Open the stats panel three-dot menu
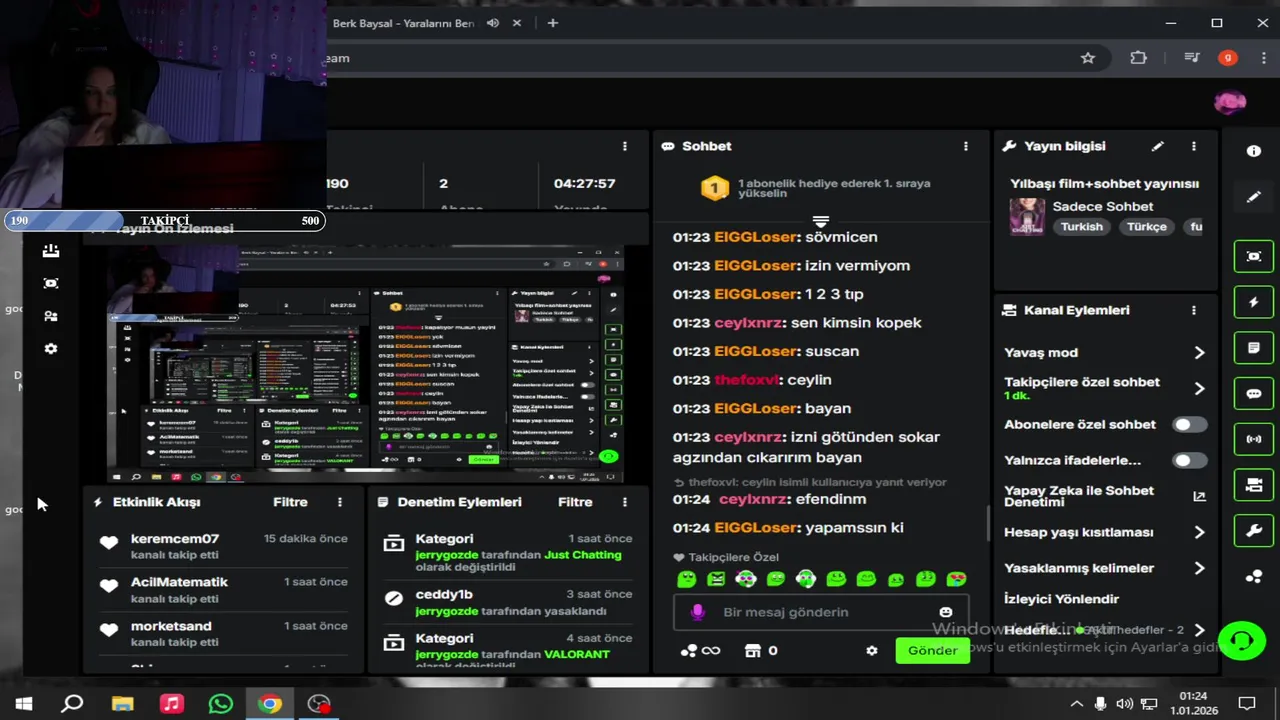Viewport: 1280px width, 720px height. [x=624, y=146]
